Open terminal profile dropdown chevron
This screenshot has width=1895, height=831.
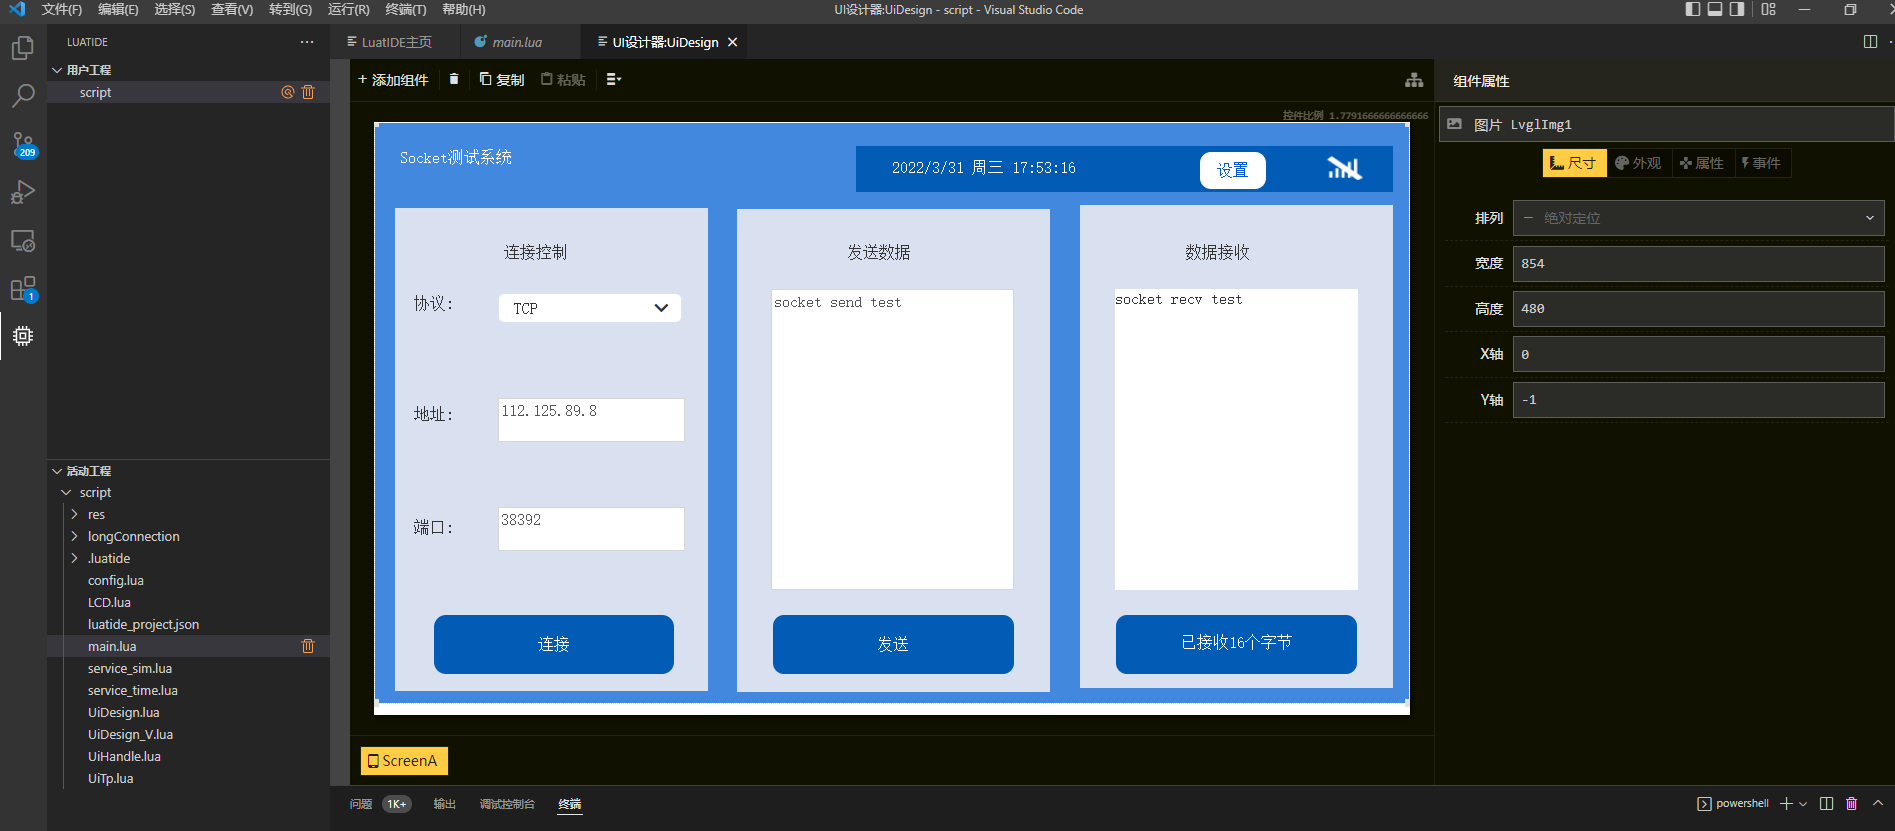(1803, 804)
